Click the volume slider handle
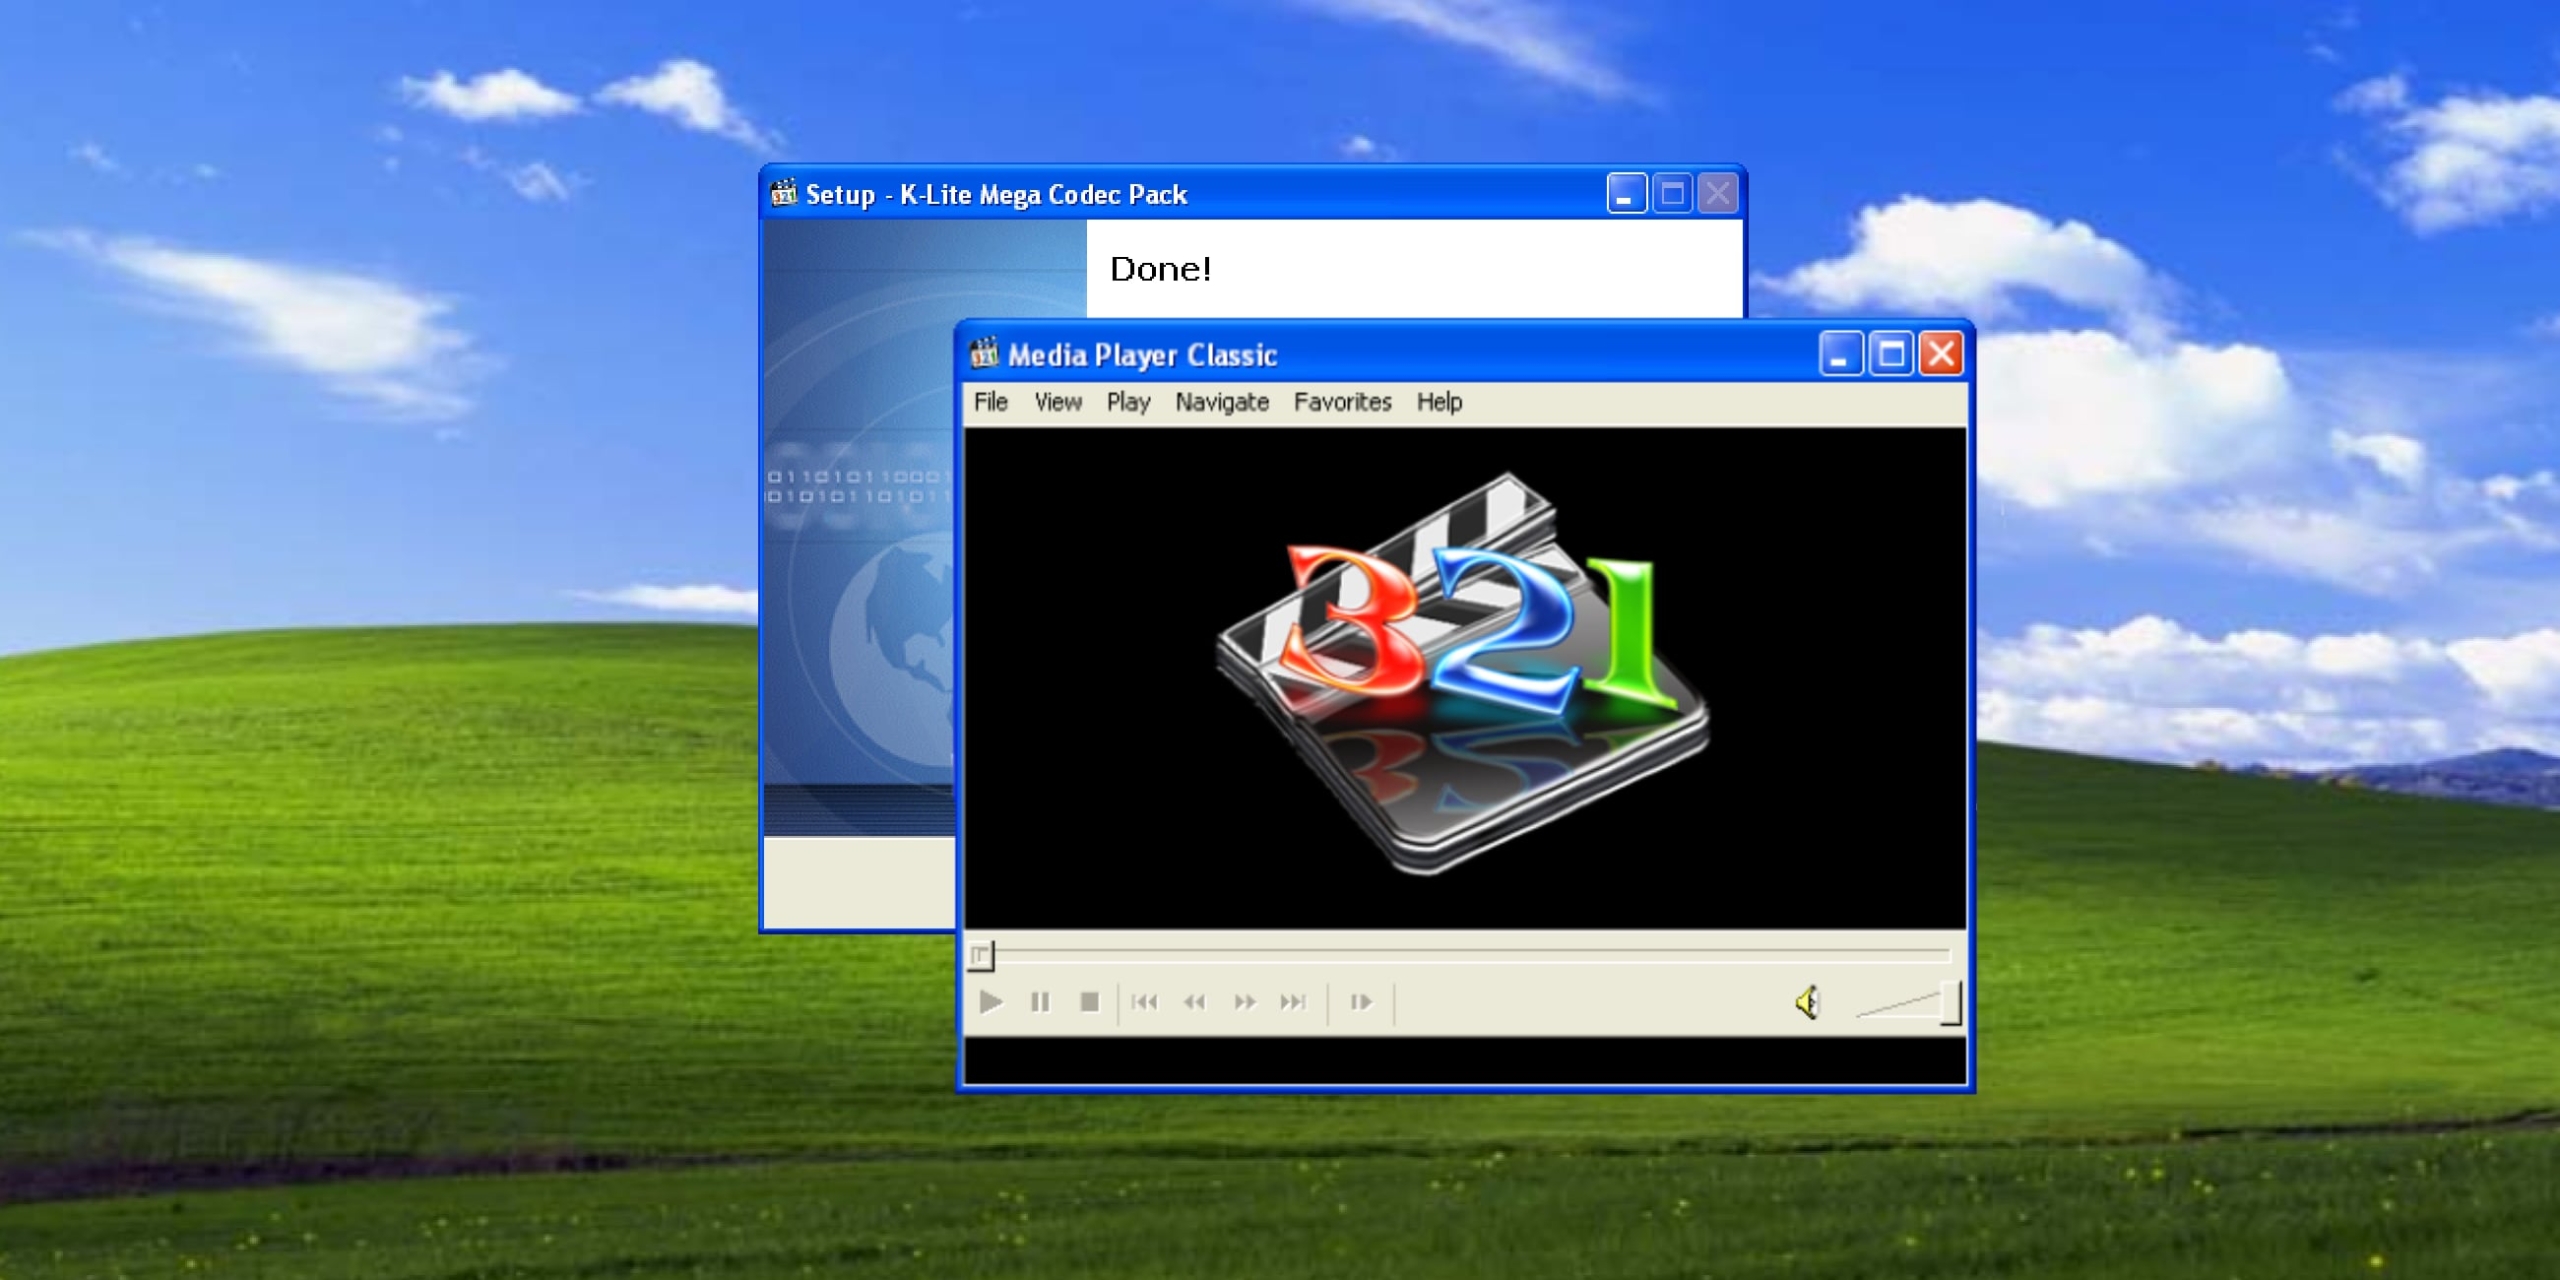 [x=1951, y=1003]
